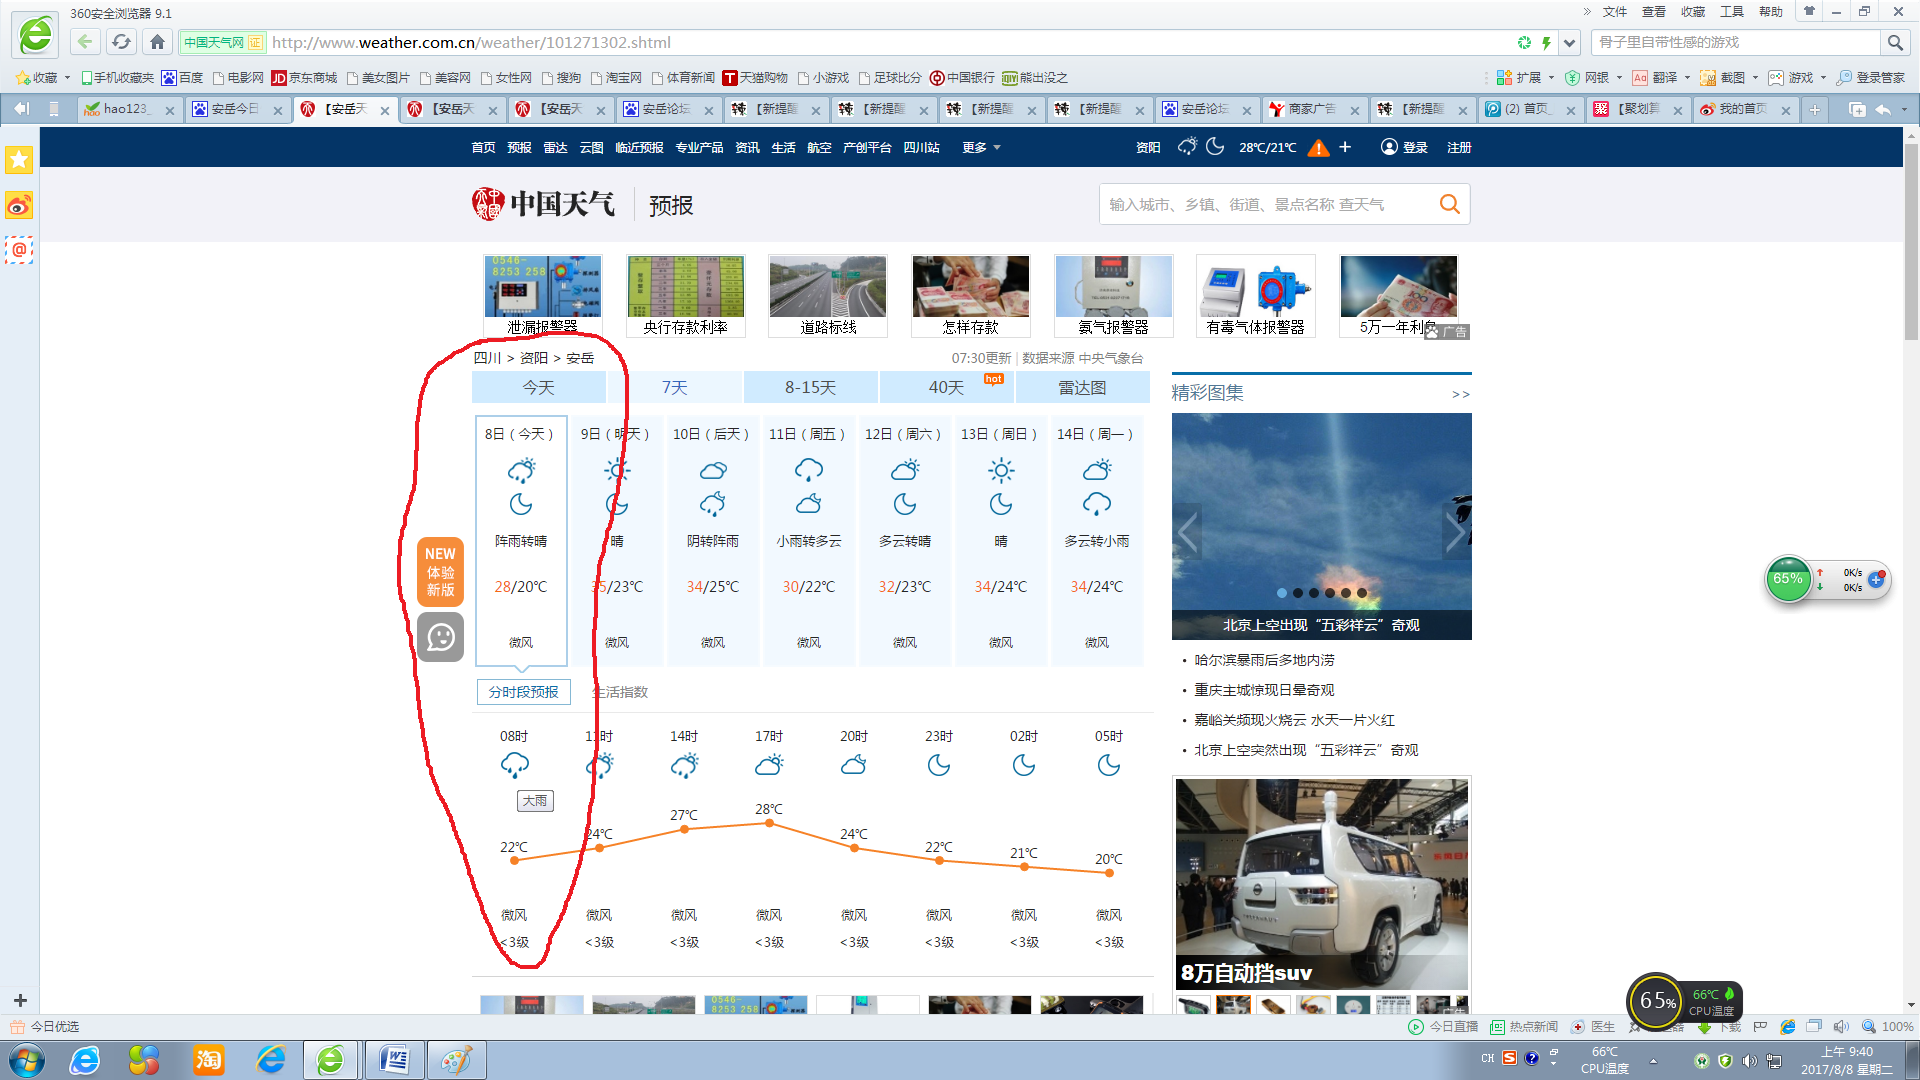Click the page refresh icon

[121, 42]
